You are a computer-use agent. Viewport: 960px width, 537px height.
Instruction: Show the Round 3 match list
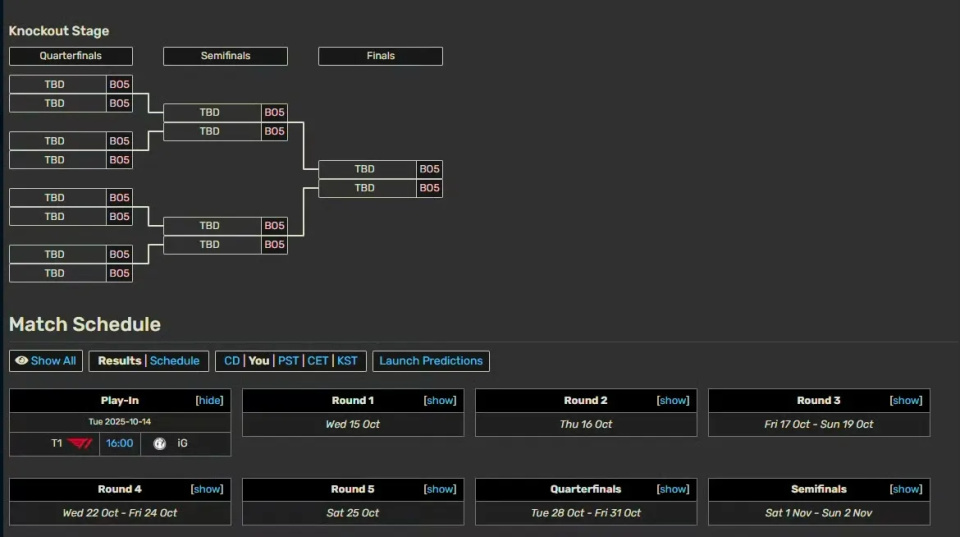tap(906, 400)
